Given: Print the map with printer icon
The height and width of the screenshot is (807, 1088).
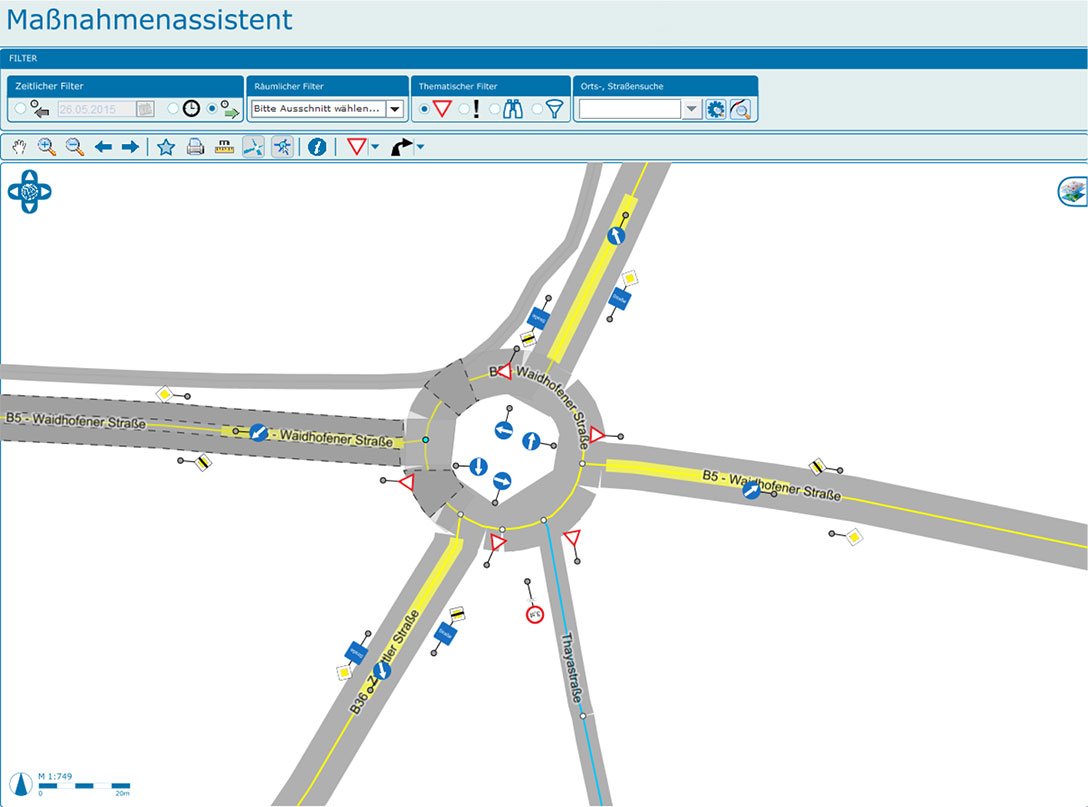Looking at the screenshot, I should coord(195,147).
